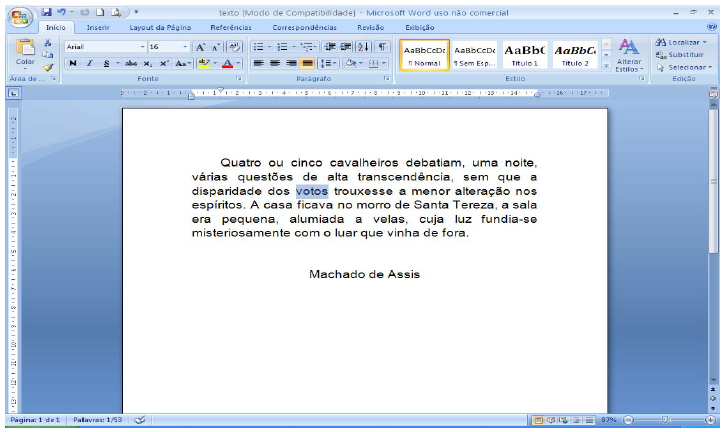Open Localizar dropdown arrow
Screen dimensions: 724x432
(x=705, y=42)
